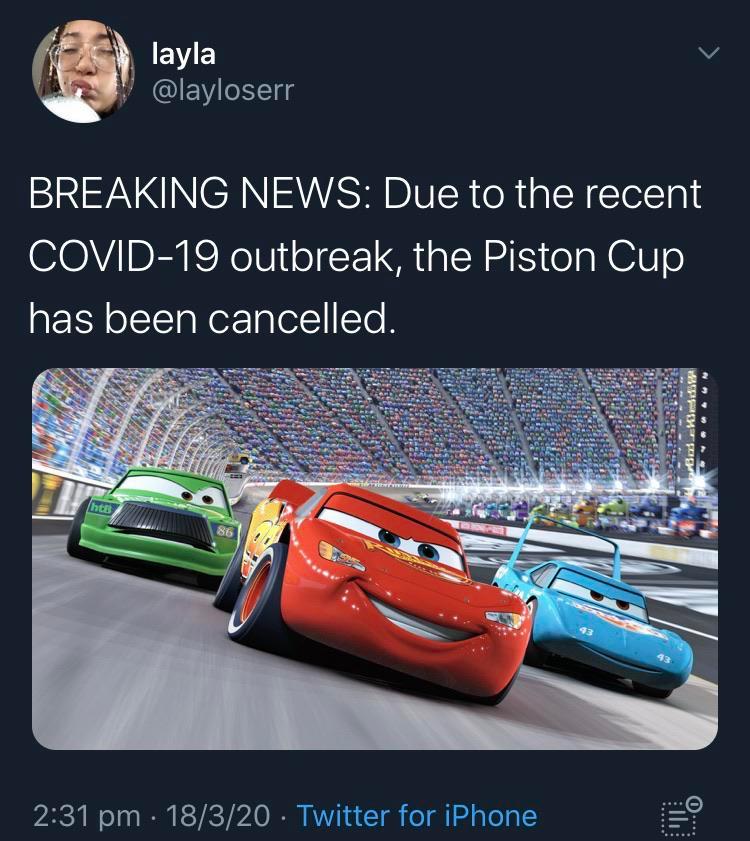Open layla's profile picture avatar
The image size is (750, 841).
(83, 71)
